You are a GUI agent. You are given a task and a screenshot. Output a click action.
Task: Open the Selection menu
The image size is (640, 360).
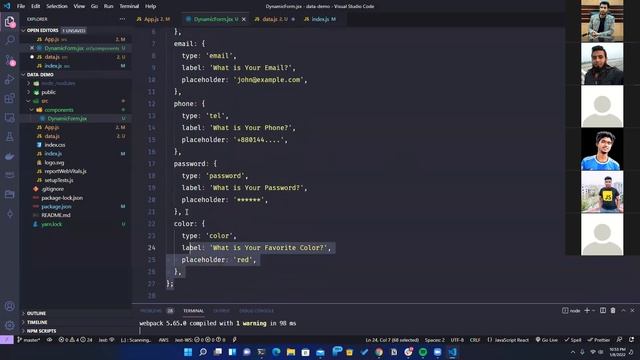click(57, 6)
